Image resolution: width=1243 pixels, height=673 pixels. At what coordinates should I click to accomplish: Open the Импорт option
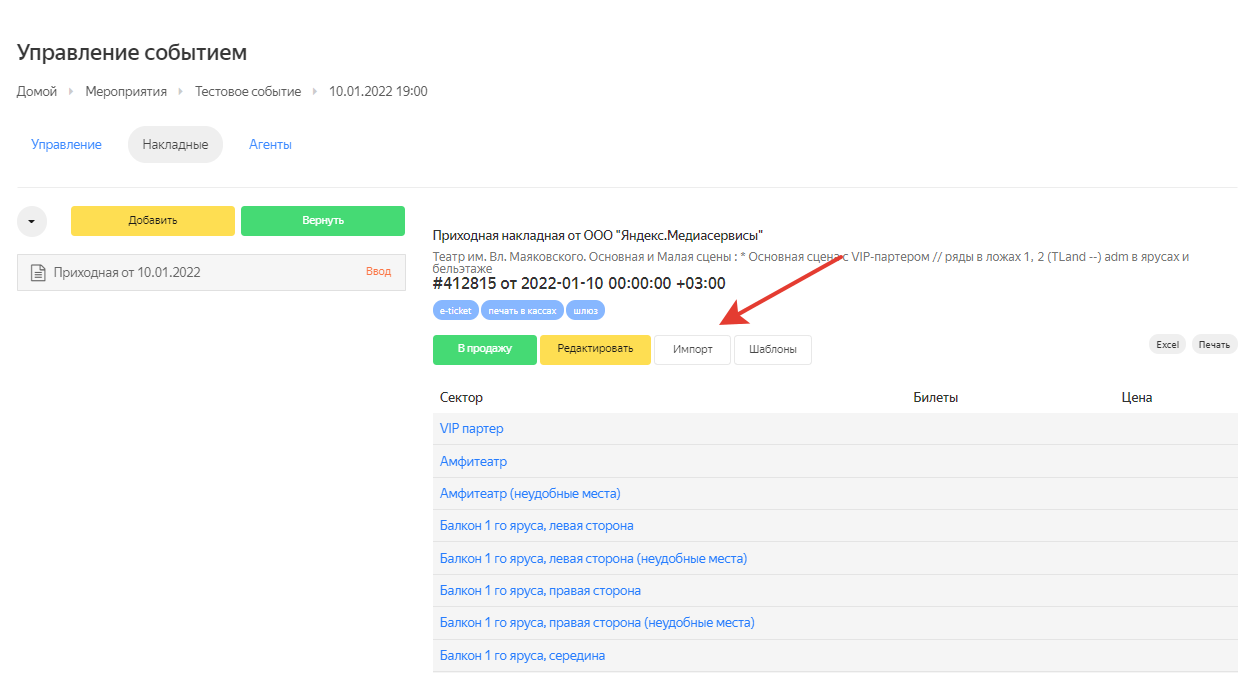click(x=692, y=350)
